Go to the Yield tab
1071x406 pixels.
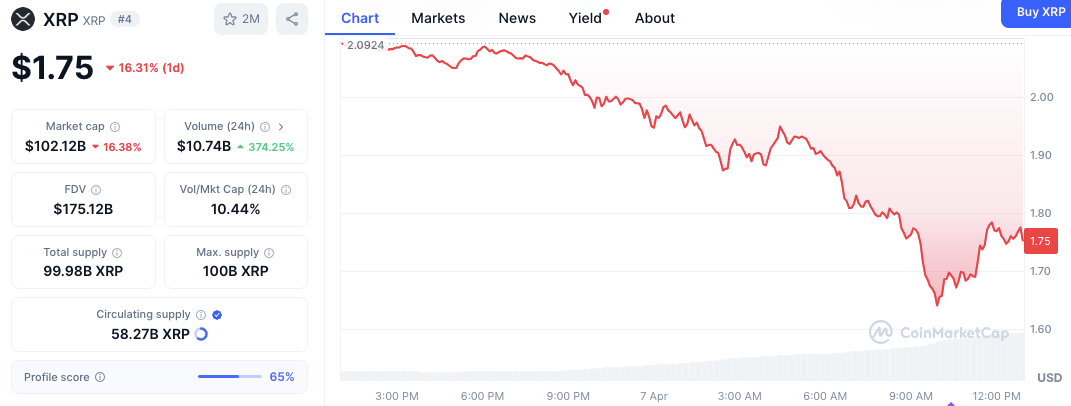pyautogui.click(x=585, y=18)
